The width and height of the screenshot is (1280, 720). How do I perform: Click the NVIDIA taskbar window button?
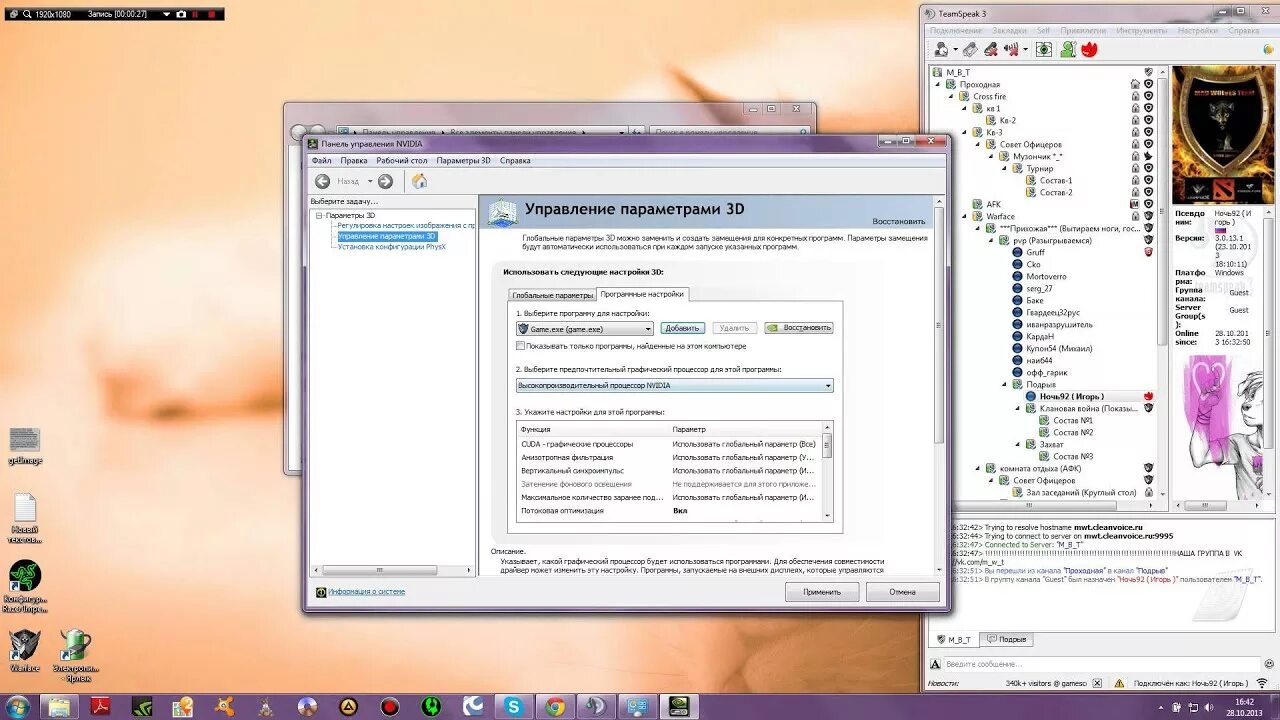click(679, 706)
